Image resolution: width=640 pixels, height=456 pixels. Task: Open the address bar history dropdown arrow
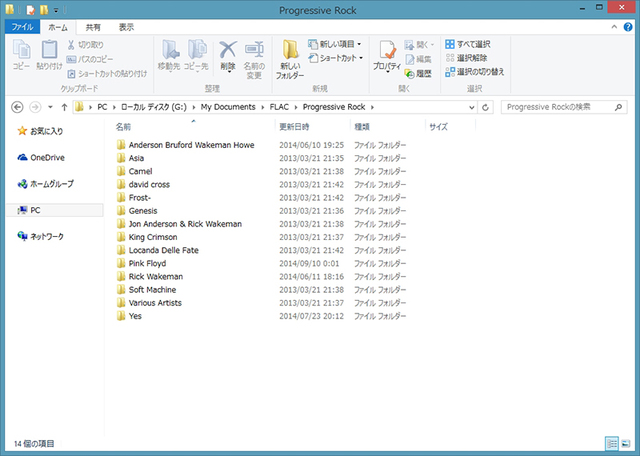[x=470, y=106]
